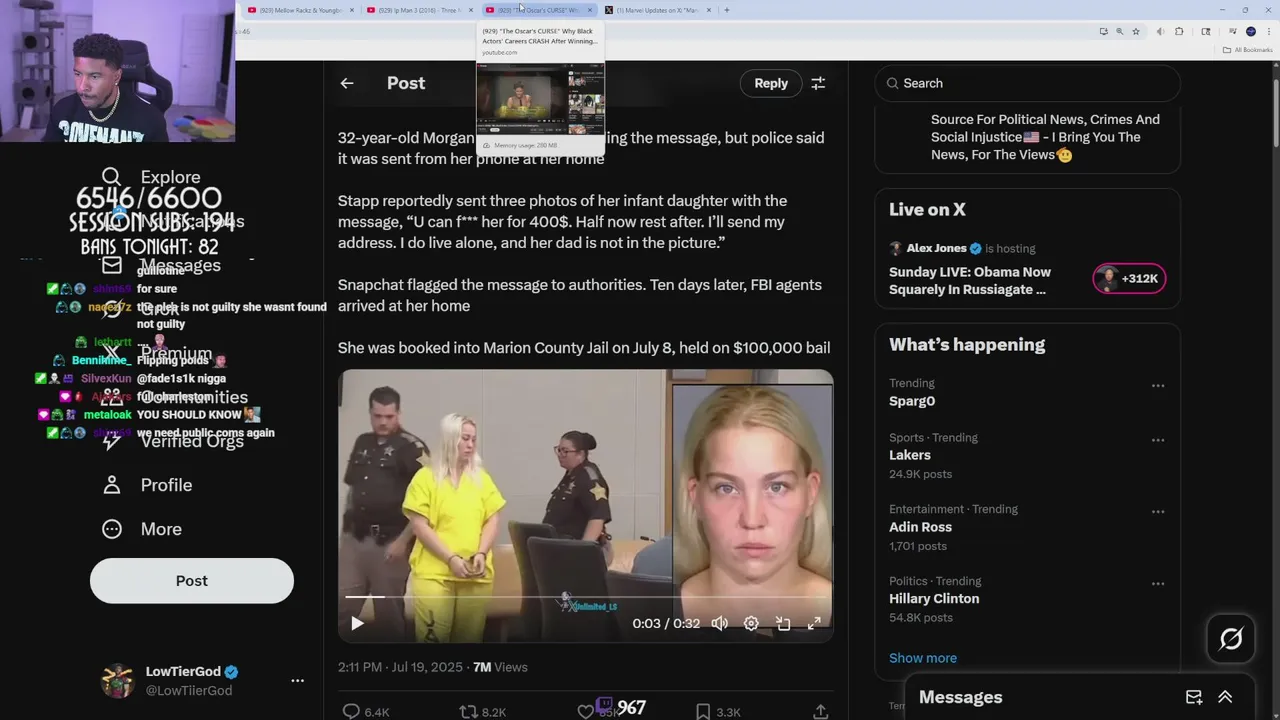This screenshot has width=1280, height=720.
Task: Open options for trending Sparg0
Action: 1158,385
